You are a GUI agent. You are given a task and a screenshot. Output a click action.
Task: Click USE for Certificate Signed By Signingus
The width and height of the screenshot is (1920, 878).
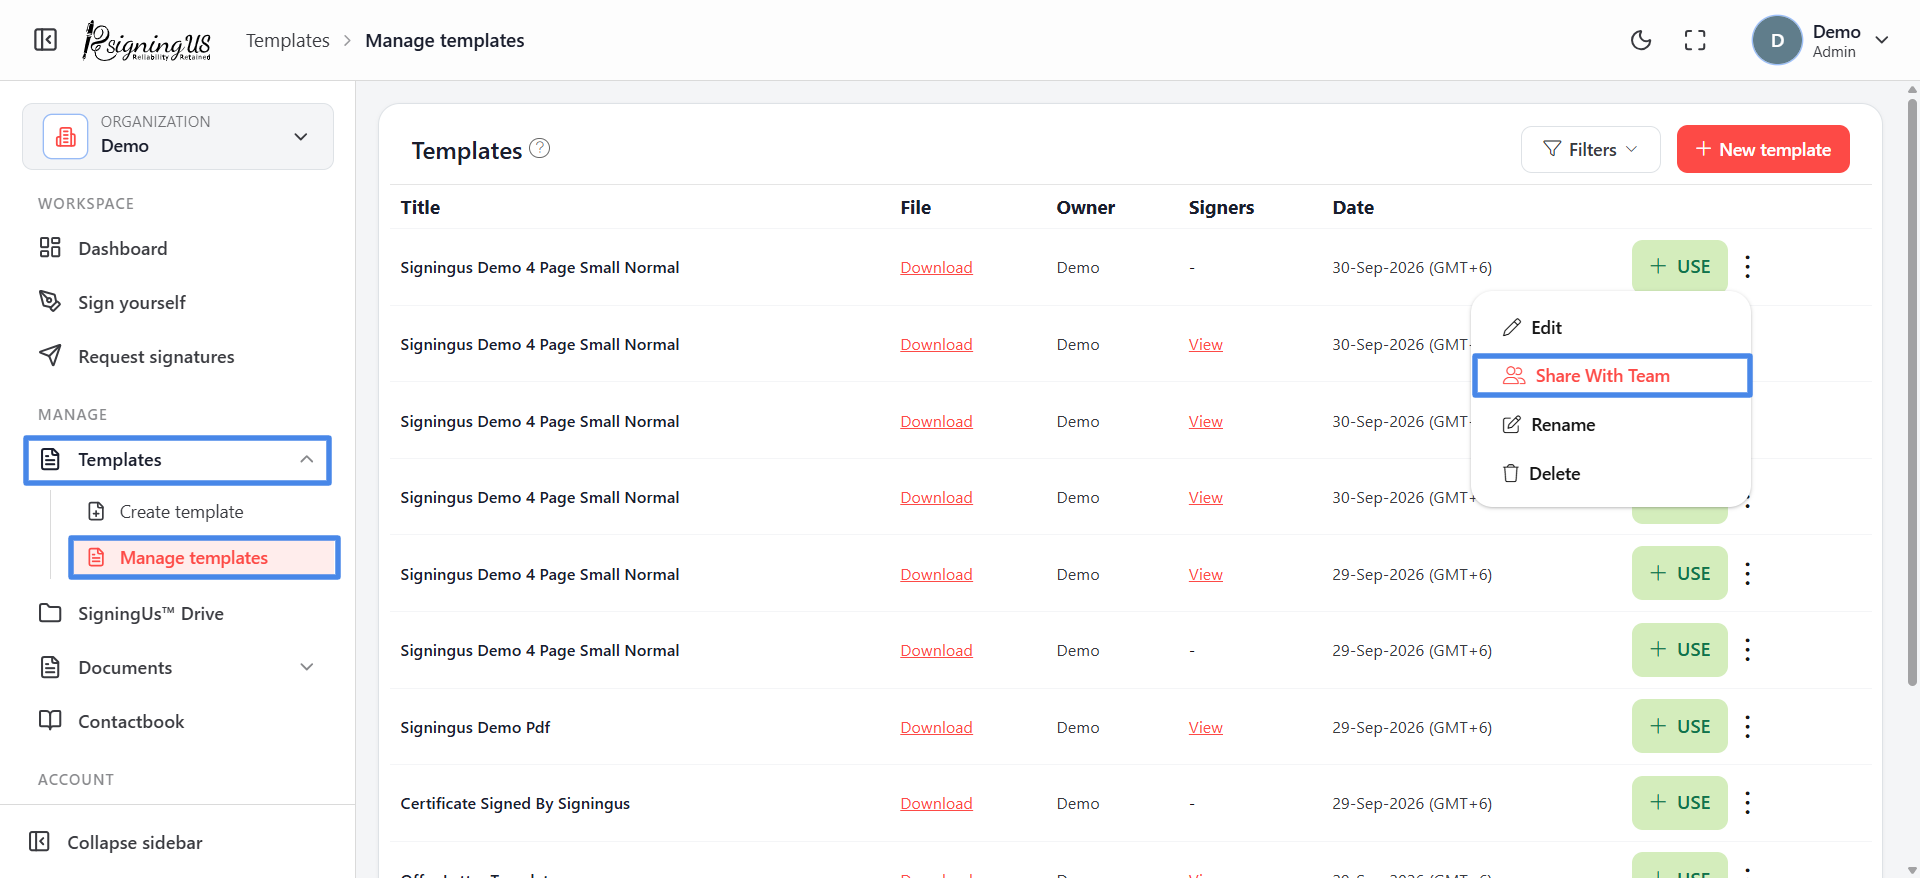click(x=1680, y=802)
